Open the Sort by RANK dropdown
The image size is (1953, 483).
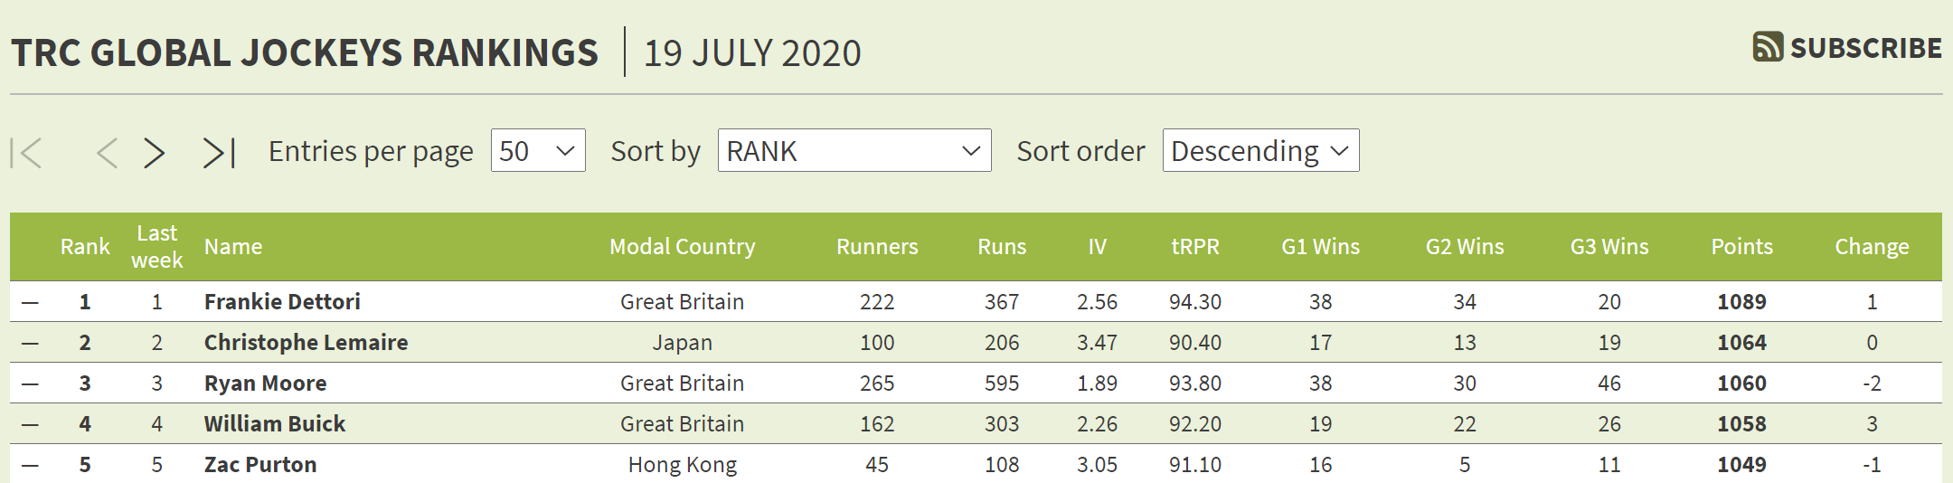tap(854, 151)
